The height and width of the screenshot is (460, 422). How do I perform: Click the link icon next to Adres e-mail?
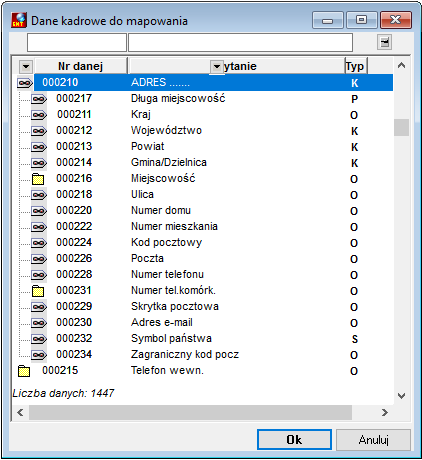pyautogui.click(x=39, y=323)
